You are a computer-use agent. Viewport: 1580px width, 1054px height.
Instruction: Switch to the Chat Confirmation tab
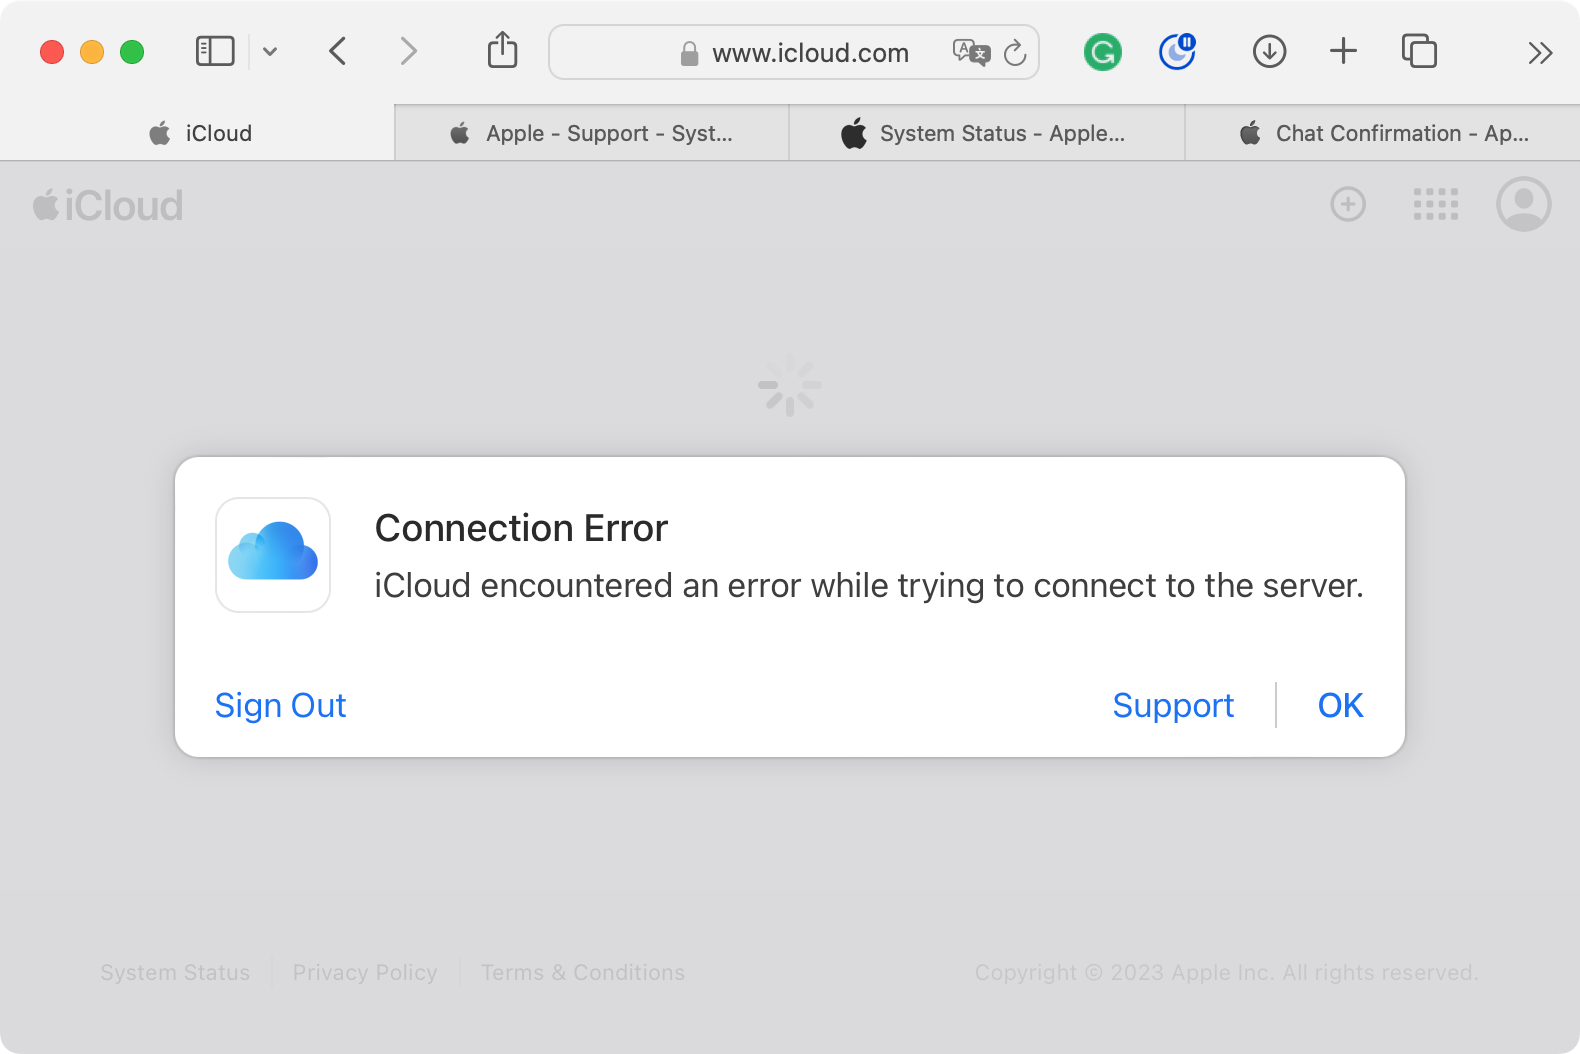1383,133
